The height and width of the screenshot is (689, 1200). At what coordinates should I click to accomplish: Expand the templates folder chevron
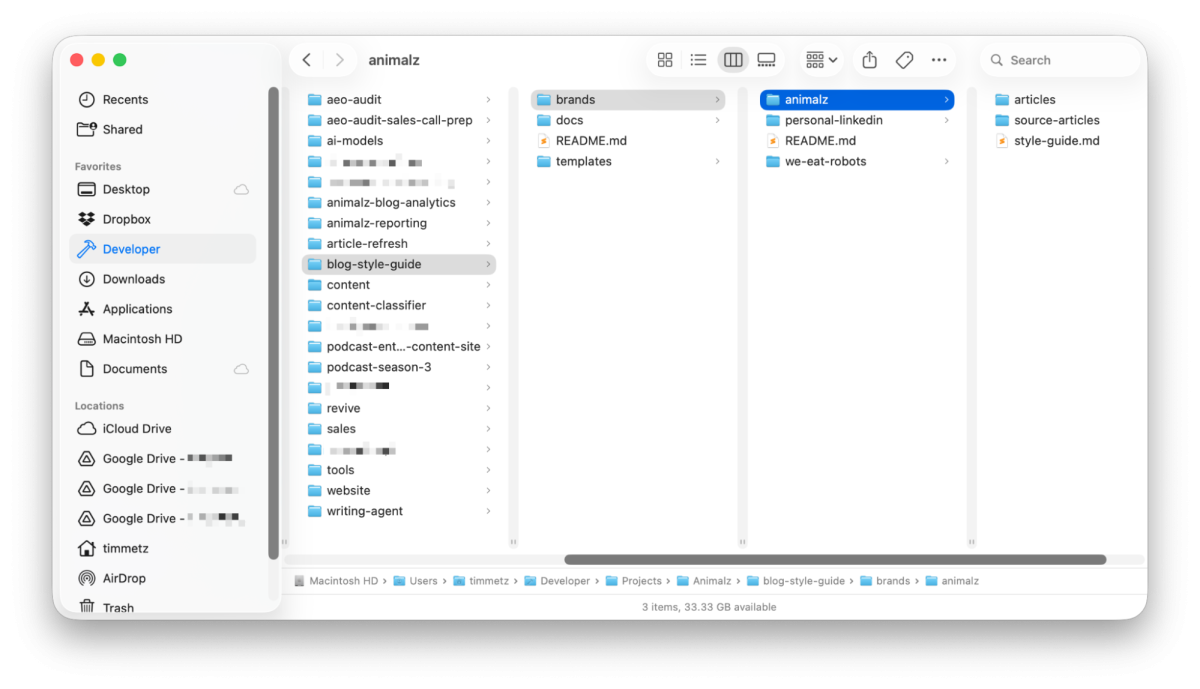pyautogui.click(x=718, y=162)
